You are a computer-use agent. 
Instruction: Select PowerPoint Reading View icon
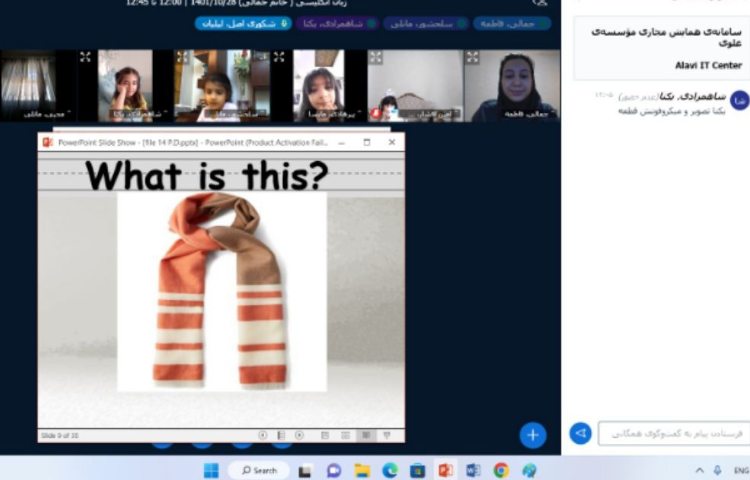coord(366,435)
